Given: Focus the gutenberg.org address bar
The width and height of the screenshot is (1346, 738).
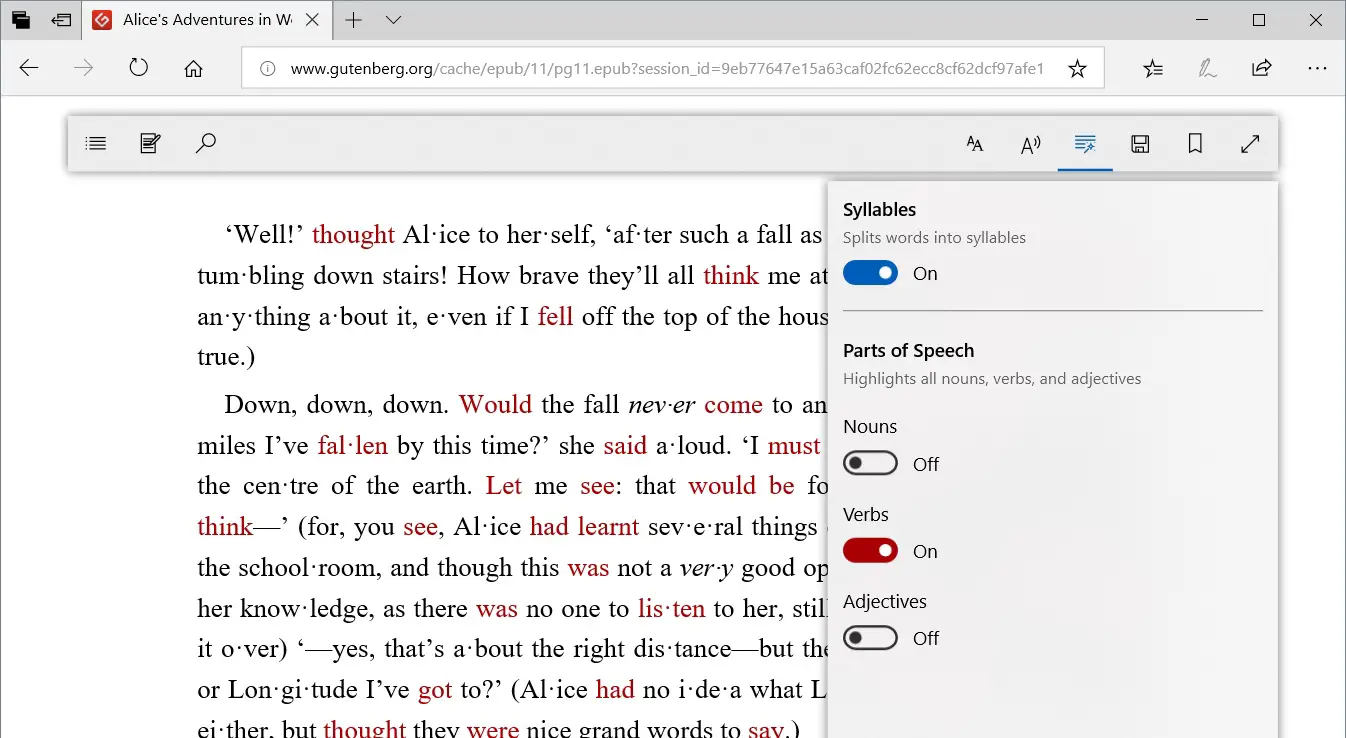Looking at the screenshot, I should coord(667,69).
